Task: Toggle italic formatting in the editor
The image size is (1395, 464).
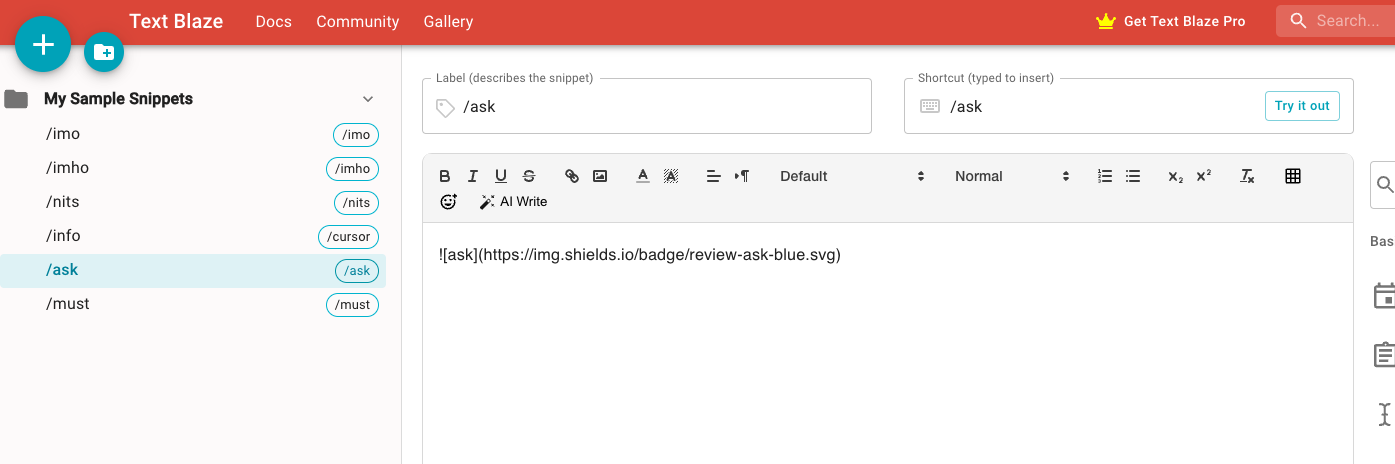Action: click(473, 176)
